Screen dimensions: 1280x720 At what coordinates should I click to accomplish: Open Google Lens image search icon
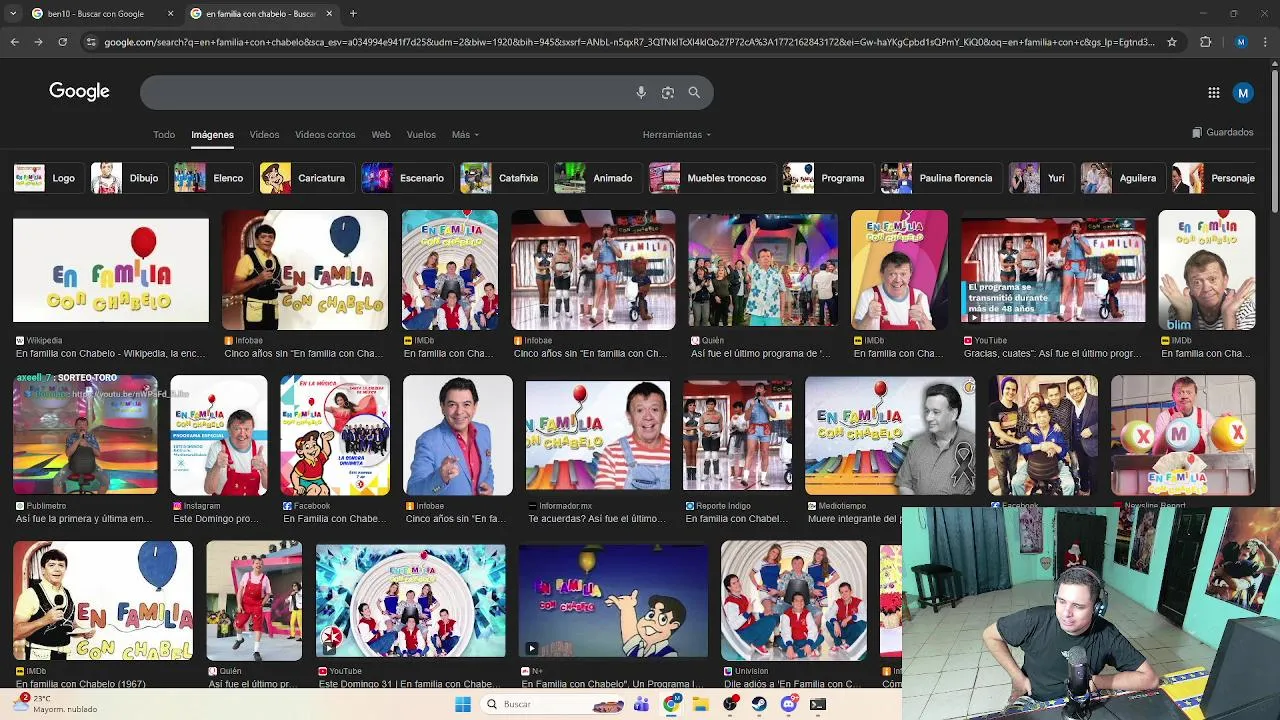668,92
